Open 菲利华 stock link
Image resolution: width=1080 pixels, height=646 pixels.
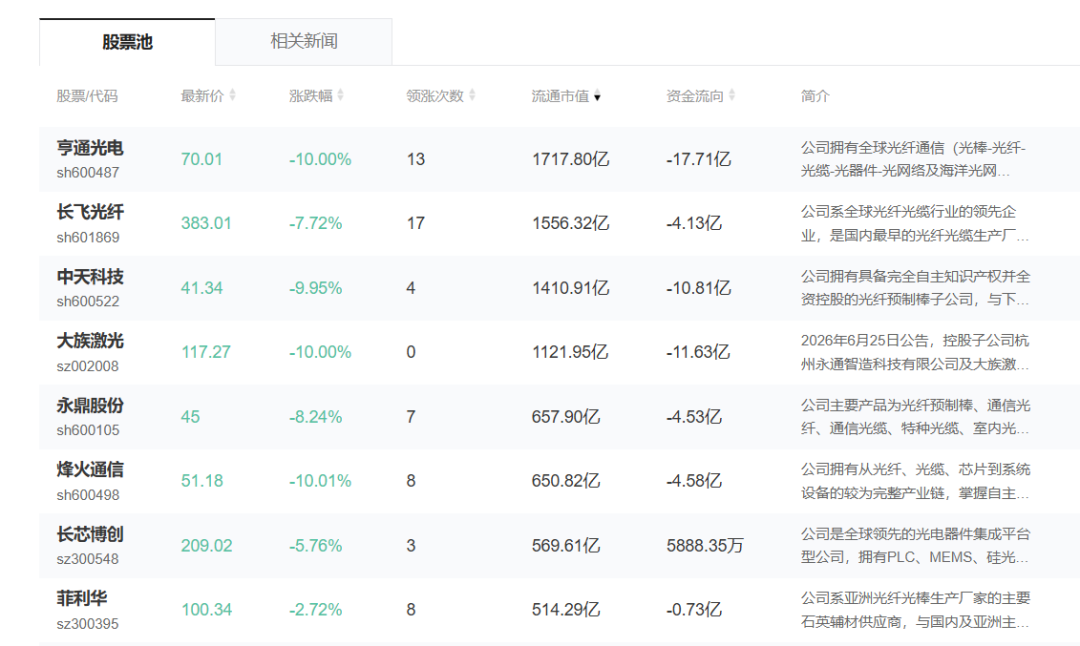click(x=82, y=598)
